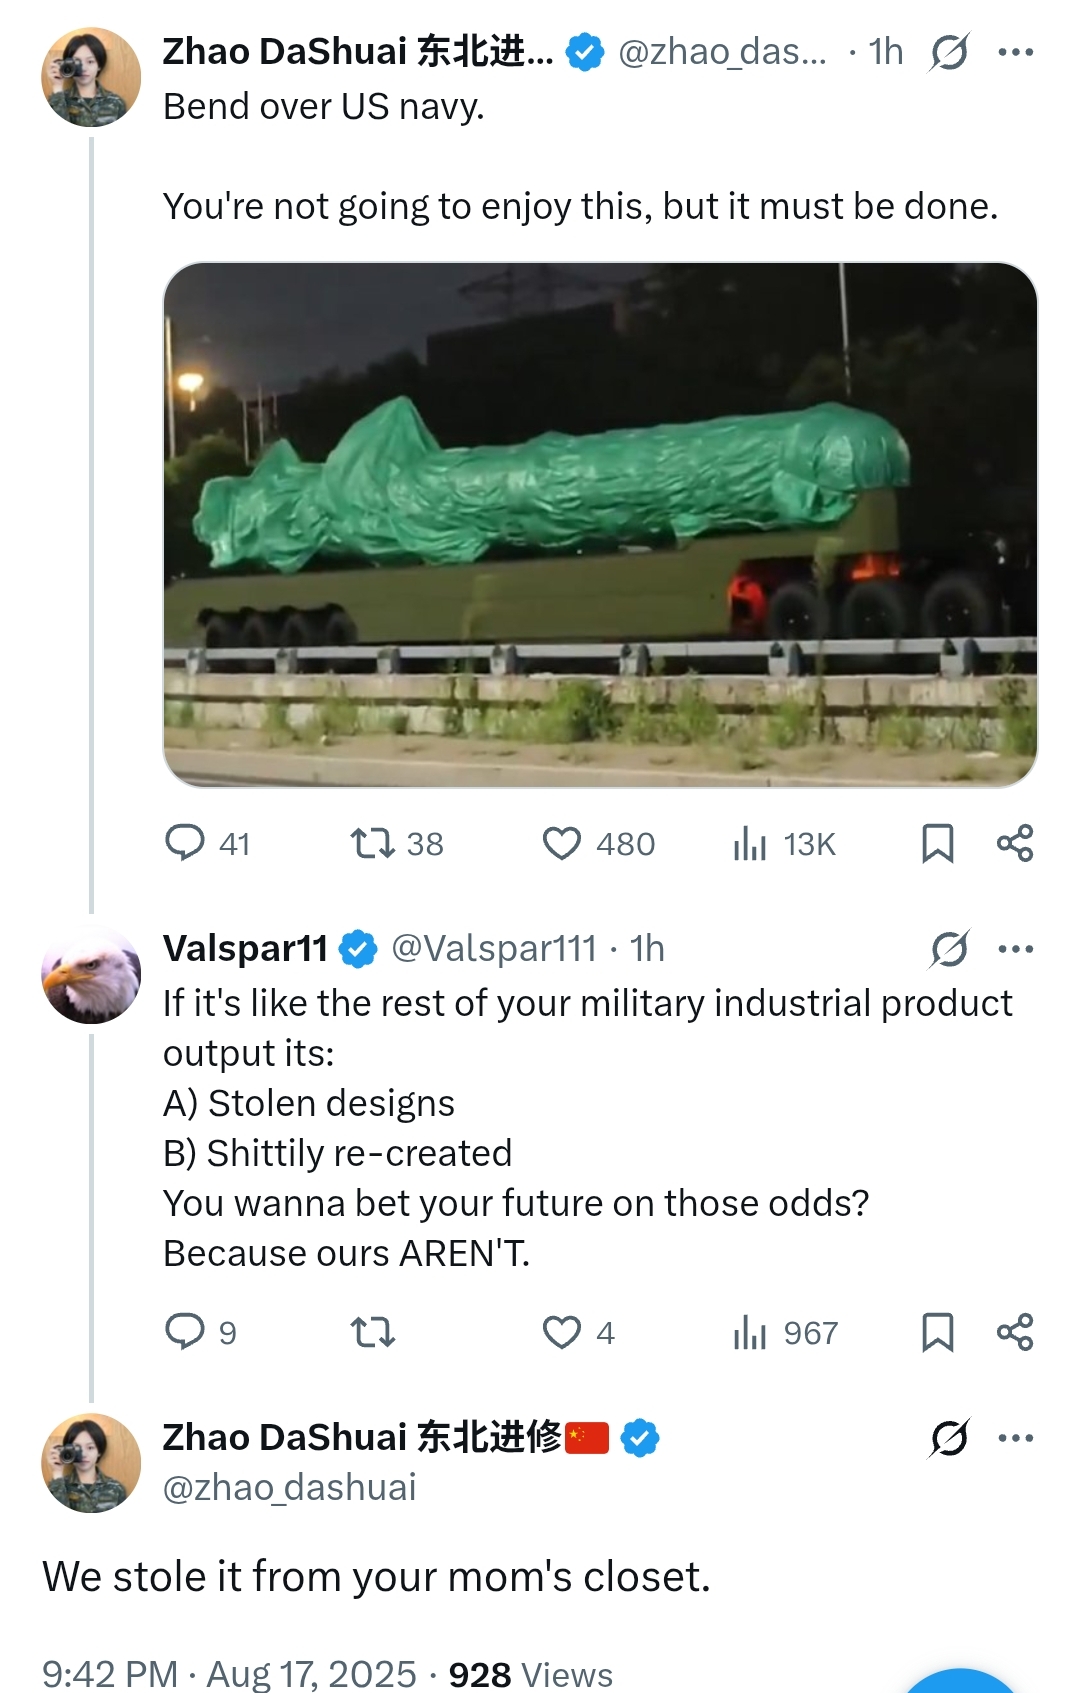Open Grok icon on the top post
Screen dimensions: 1080x1693
948,52
